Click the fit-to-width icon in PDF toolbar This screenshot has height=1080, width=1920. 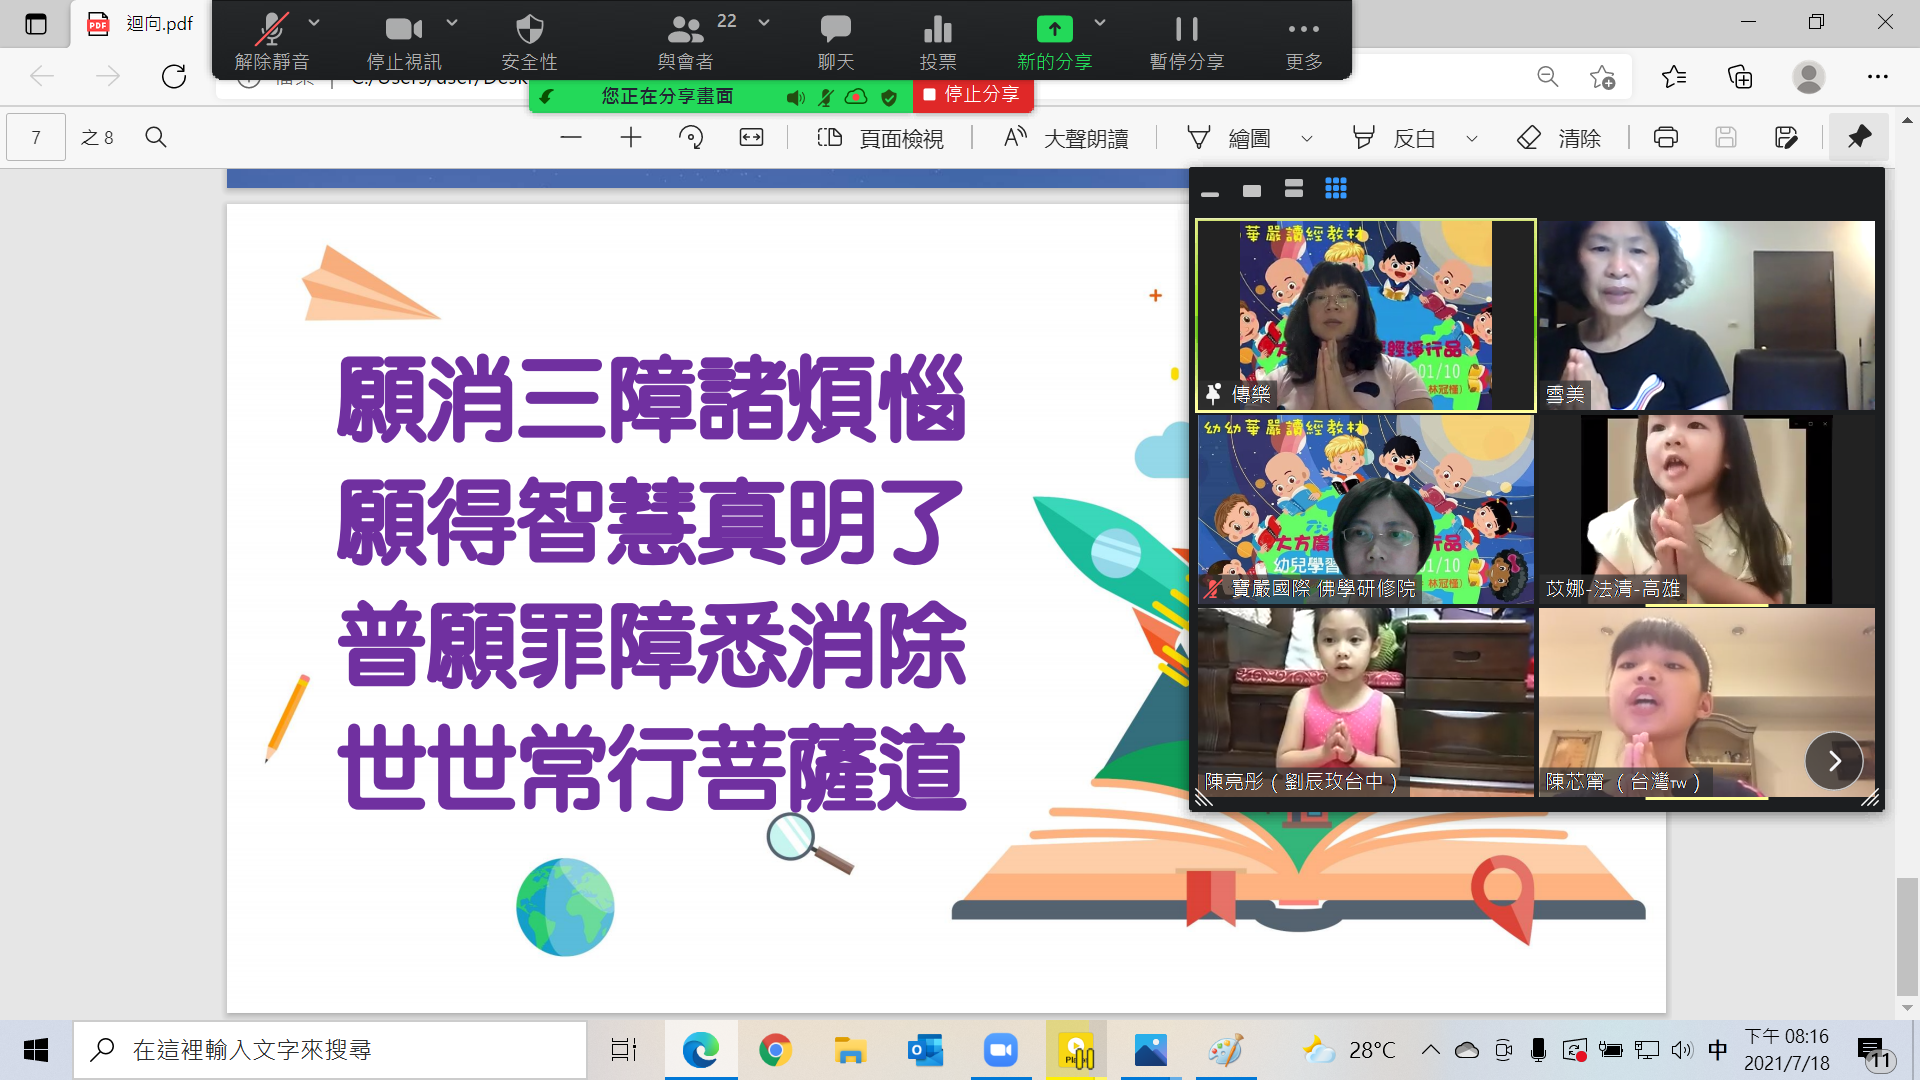(751, 138)
